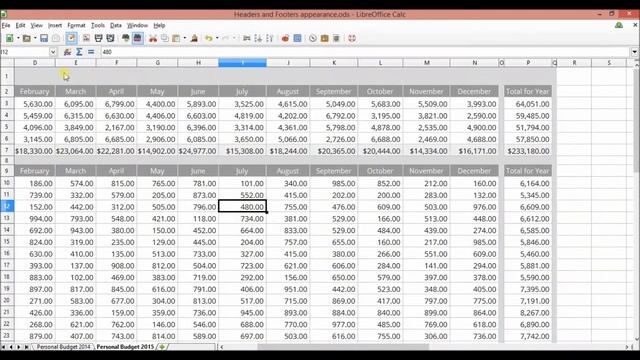This screenshot has height=360, width=640.
Task: Expand the formula bar arrow
Action: point(634,52)
